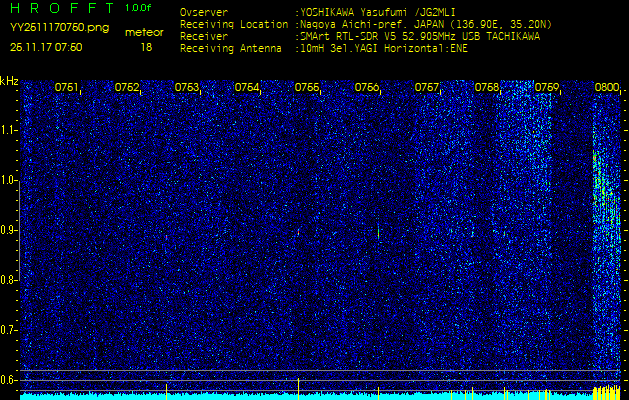The width and height of the screenshot is (629, 400).
Task: Click the 0.6 kHz axis label
Action: pyautogui.click(x=8, y=380)
